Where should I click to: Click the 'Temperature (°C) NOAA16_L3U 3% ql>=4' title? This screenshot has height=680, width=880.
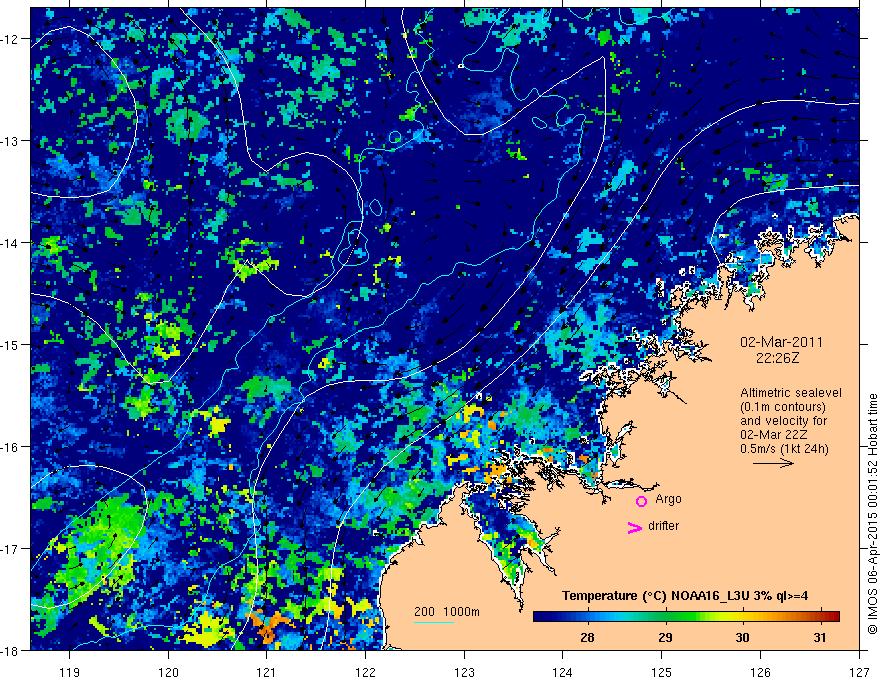685,596
